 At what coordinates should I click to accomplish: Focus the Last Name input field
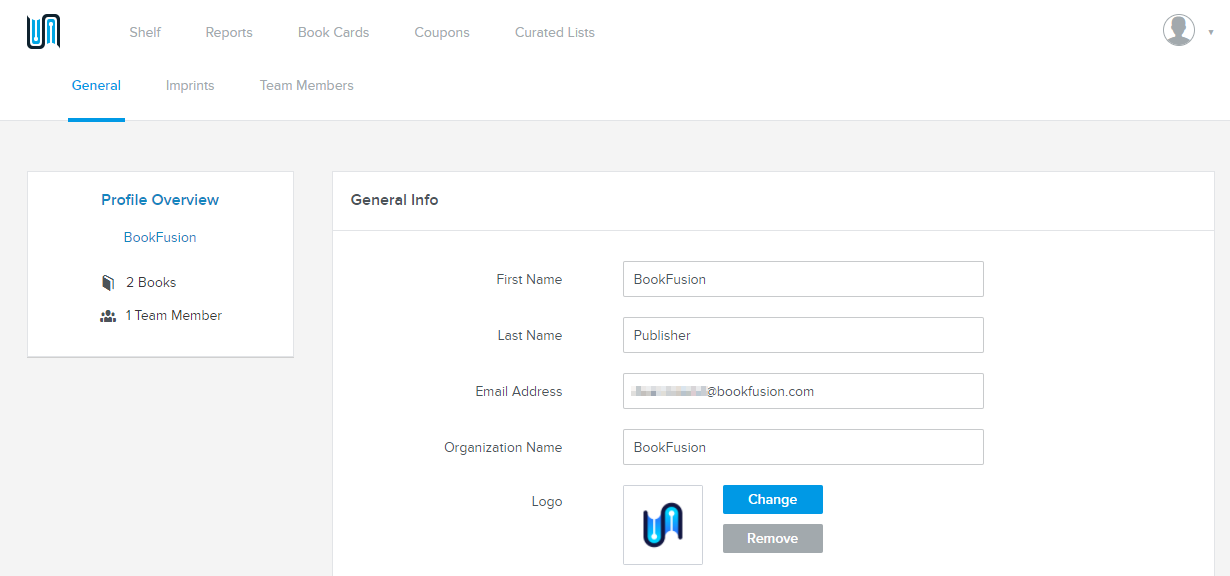pyautogui.click(x=803, y=335)
